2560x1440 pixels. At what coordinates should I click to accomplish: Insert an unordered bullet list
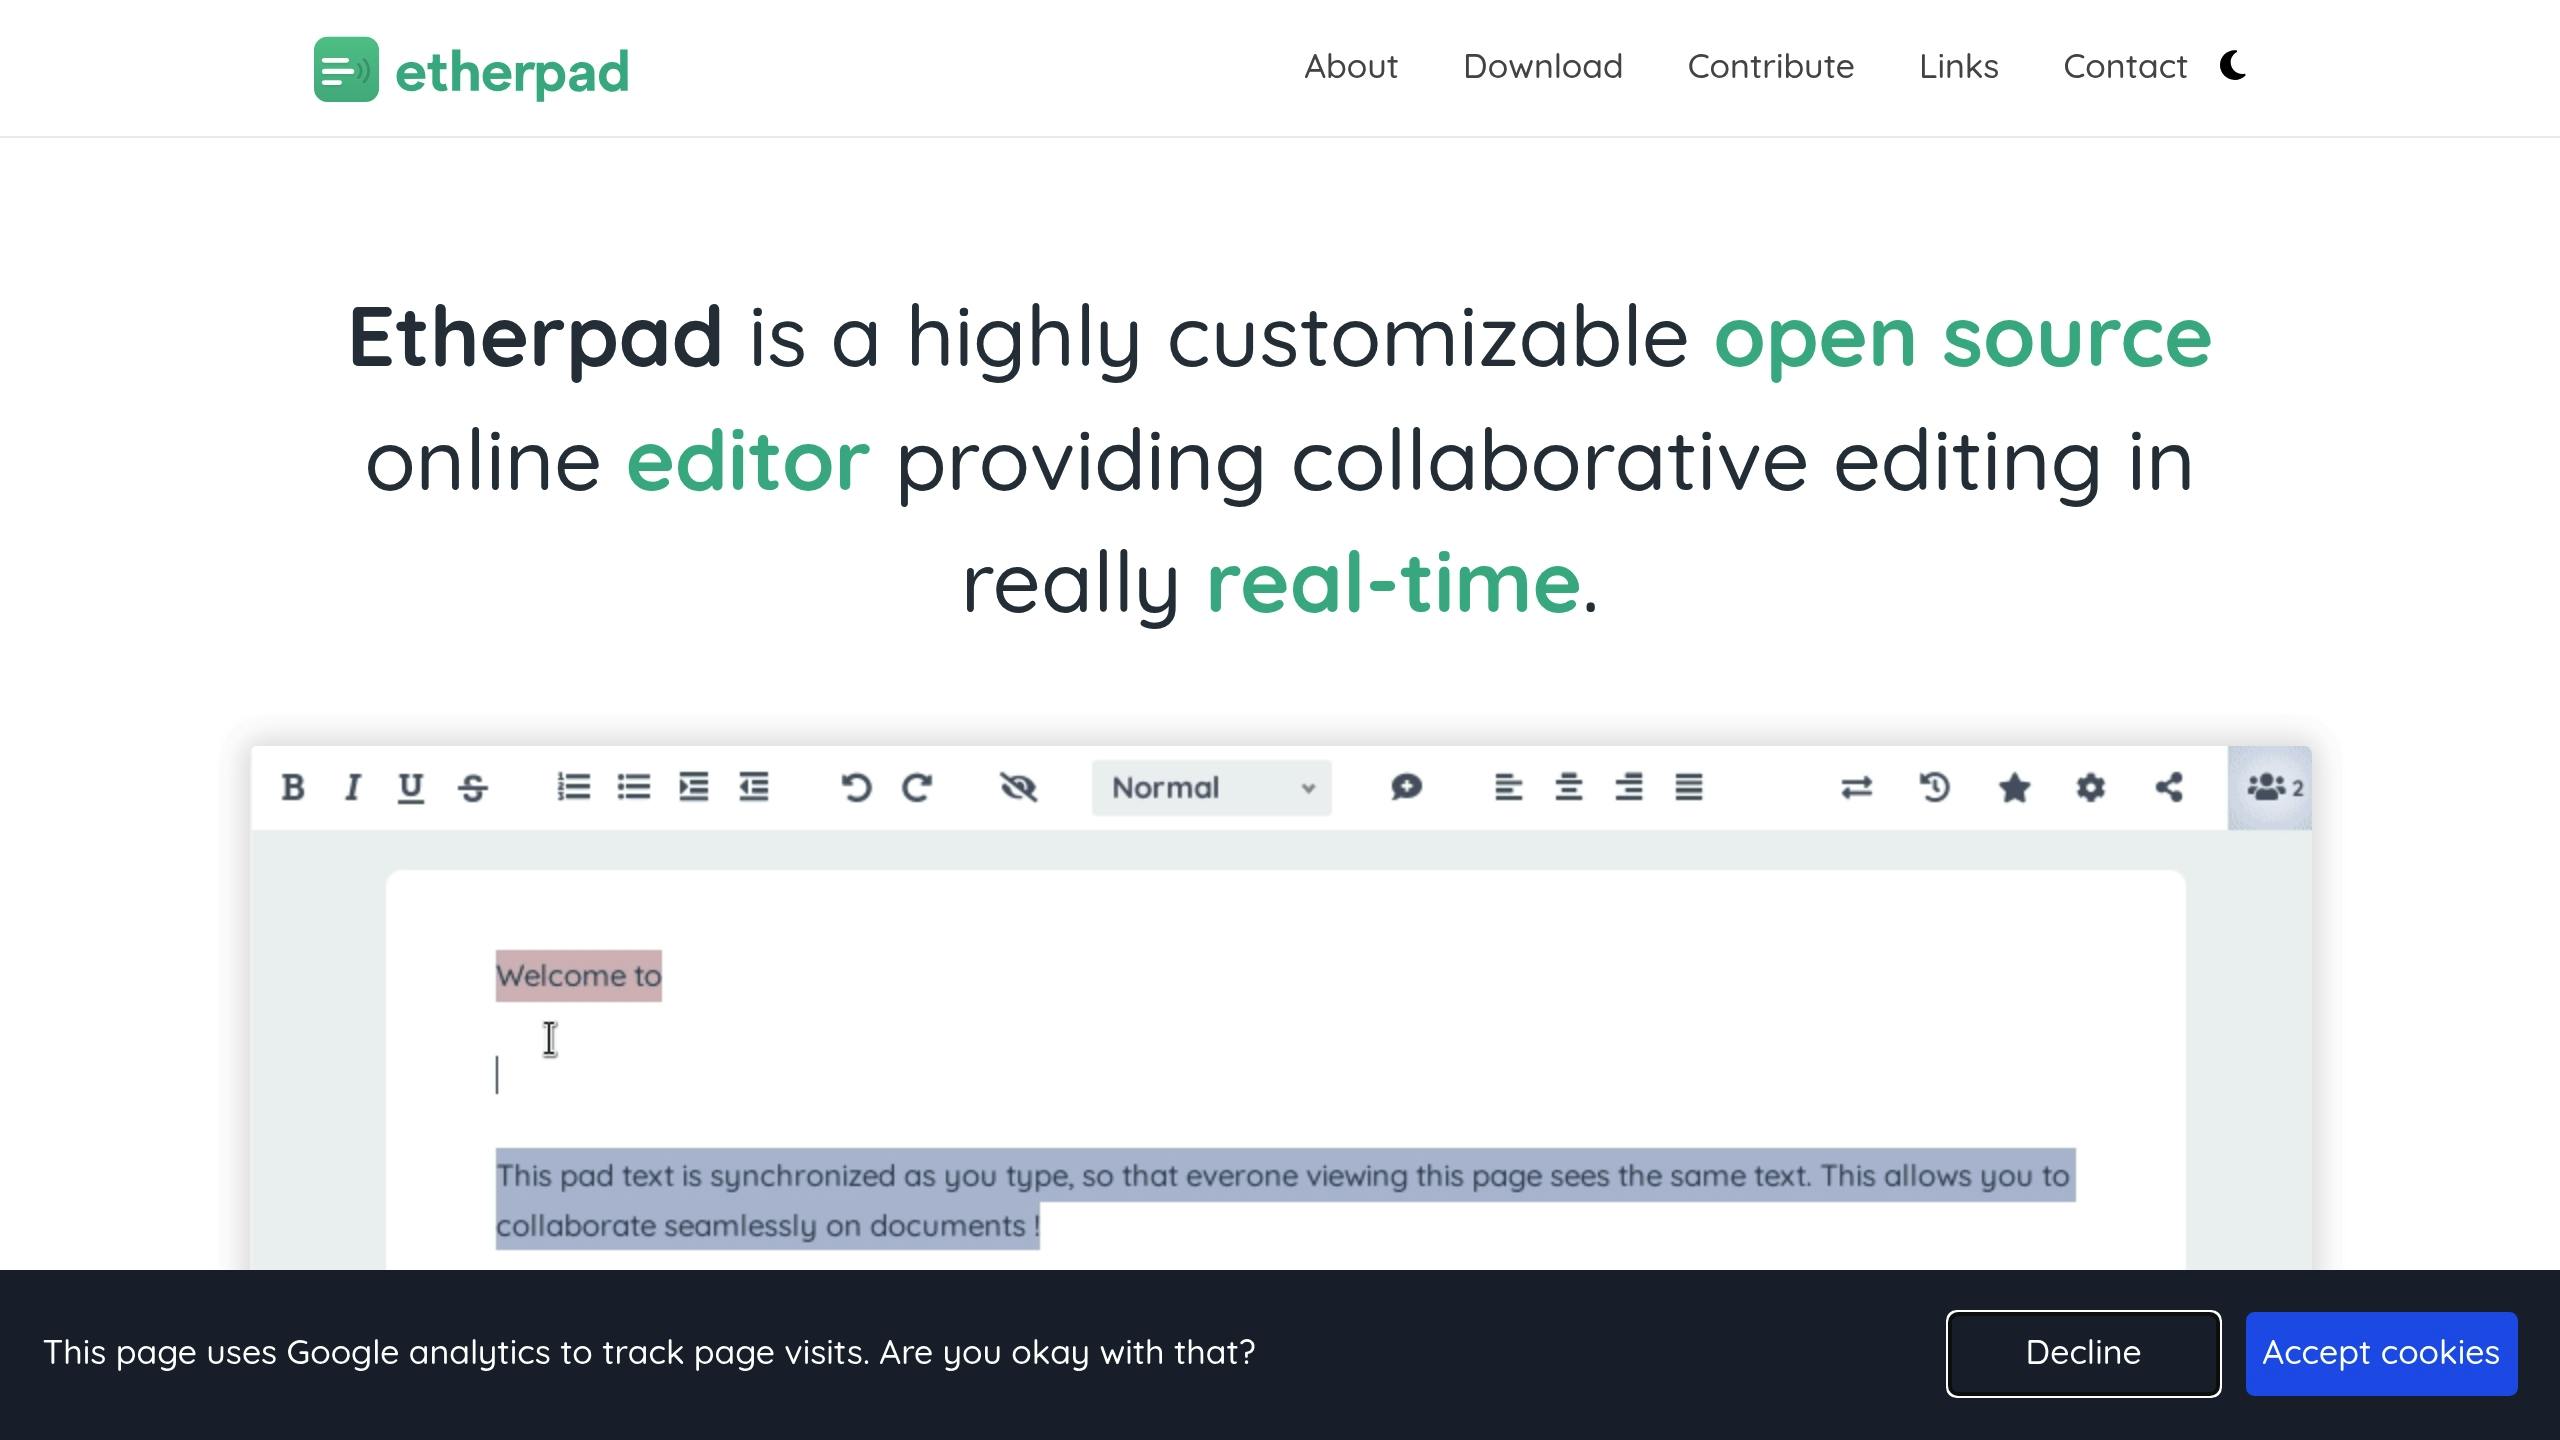634,787
